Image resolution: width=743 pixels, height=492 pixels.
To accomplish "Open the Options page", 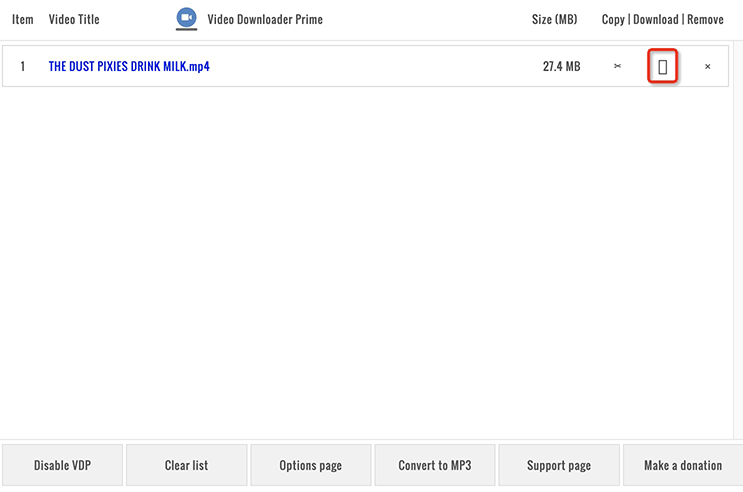I will click(x=311, y=465).
